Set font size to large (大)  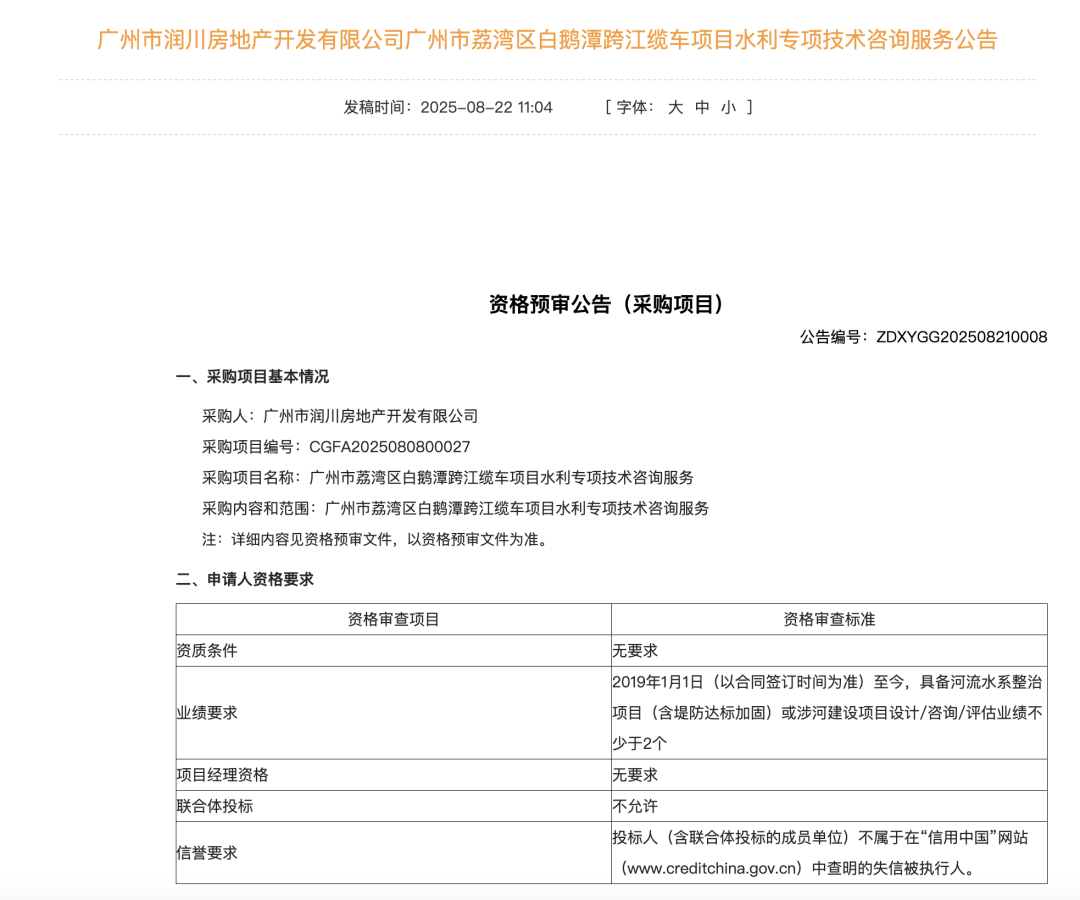point(675,107)
